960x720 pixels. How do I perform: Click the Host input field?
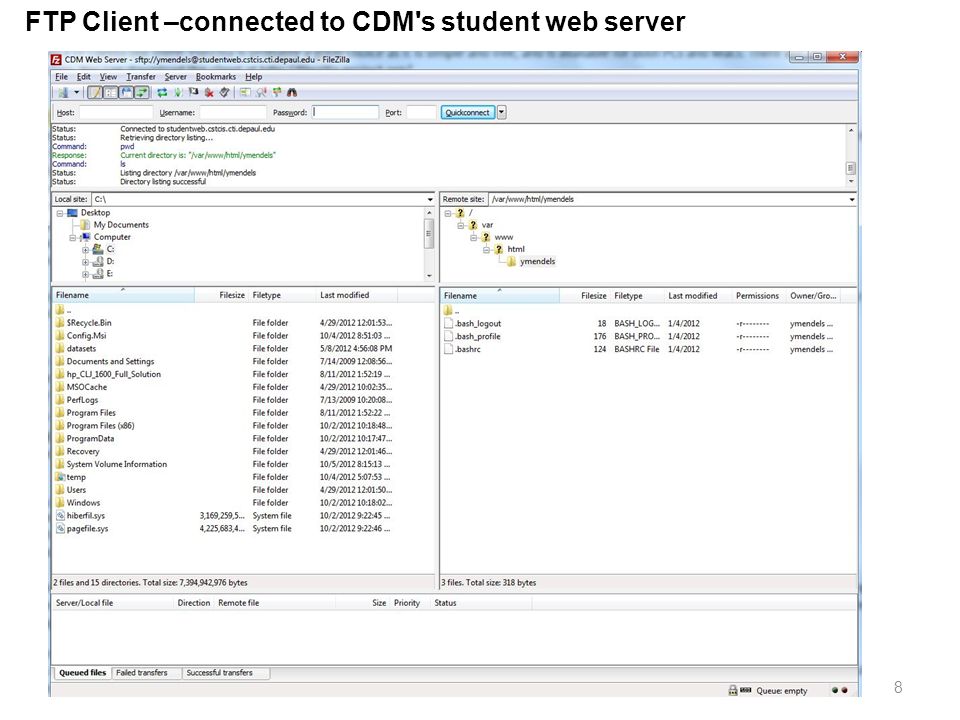click(x=116, y=113)
